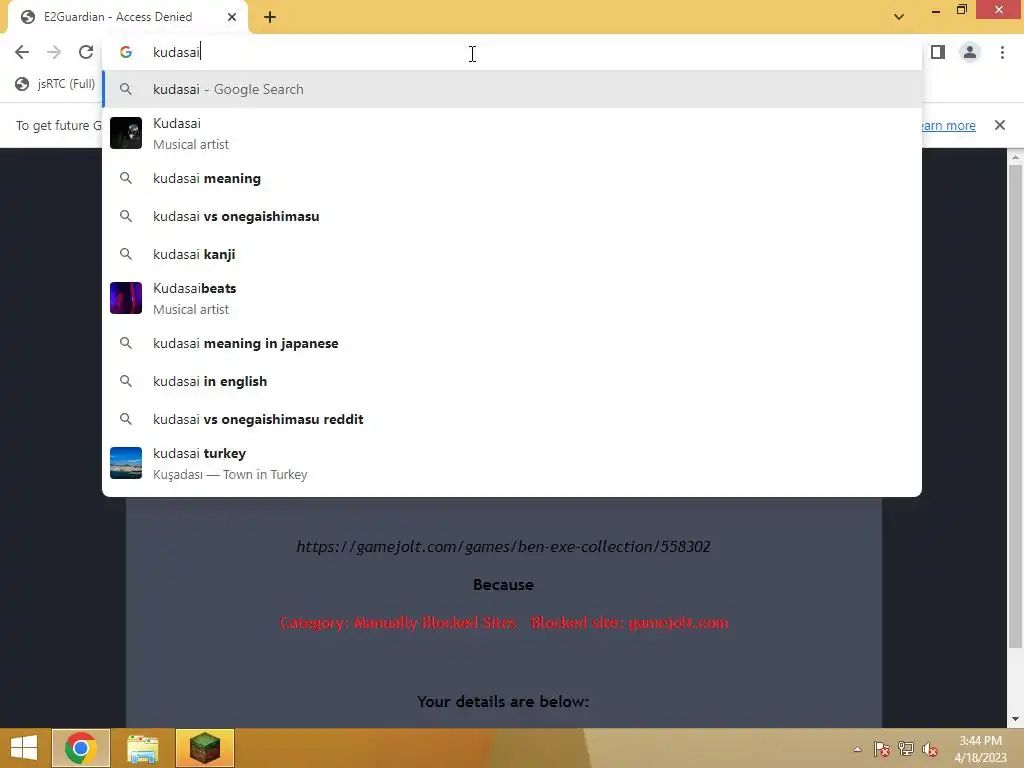Viewport: 1024px width, 768px height.
Task: Choose 'kudasai meaning' suggestion
Action: [x=512, y=178]
